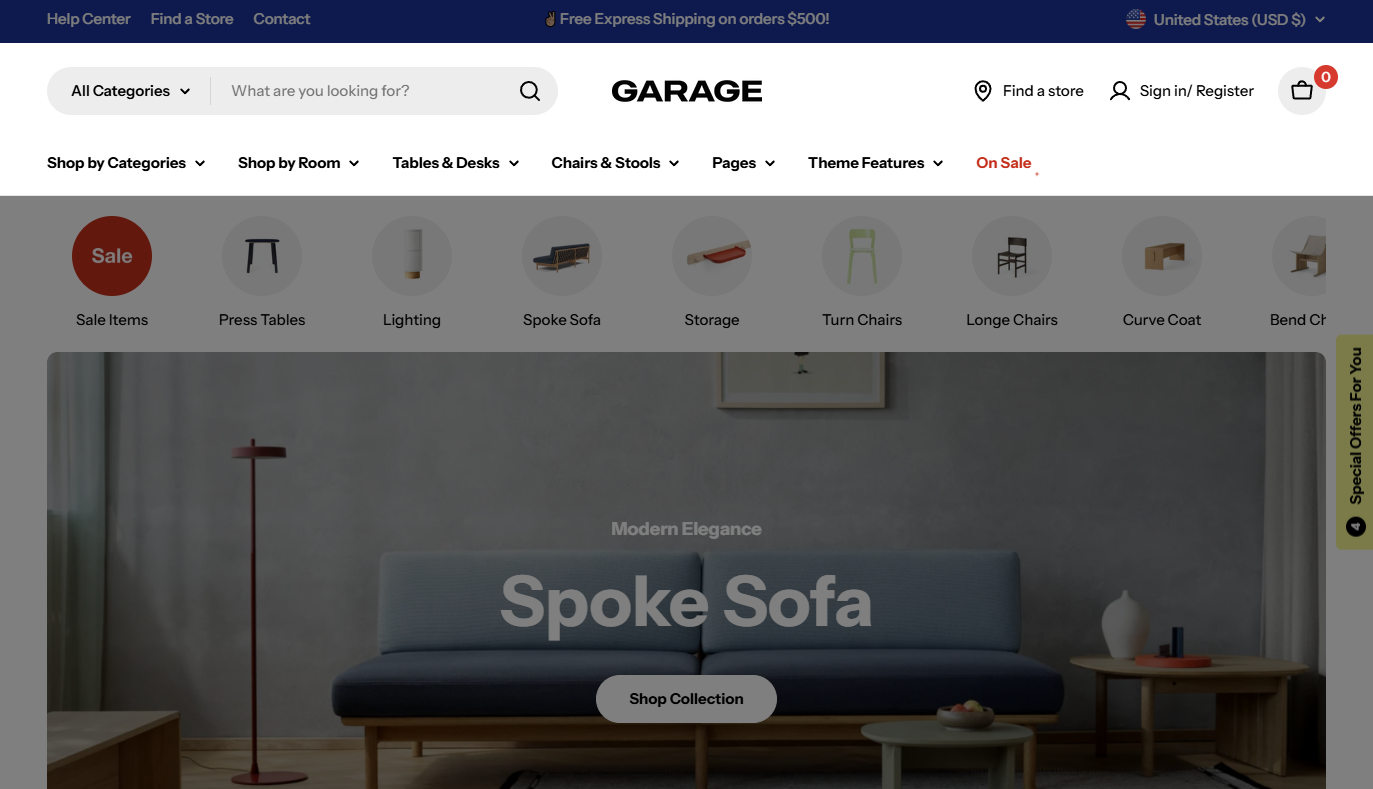Open the Tables & Desks menu
The image size is (1373, 789).
point(456,163)
